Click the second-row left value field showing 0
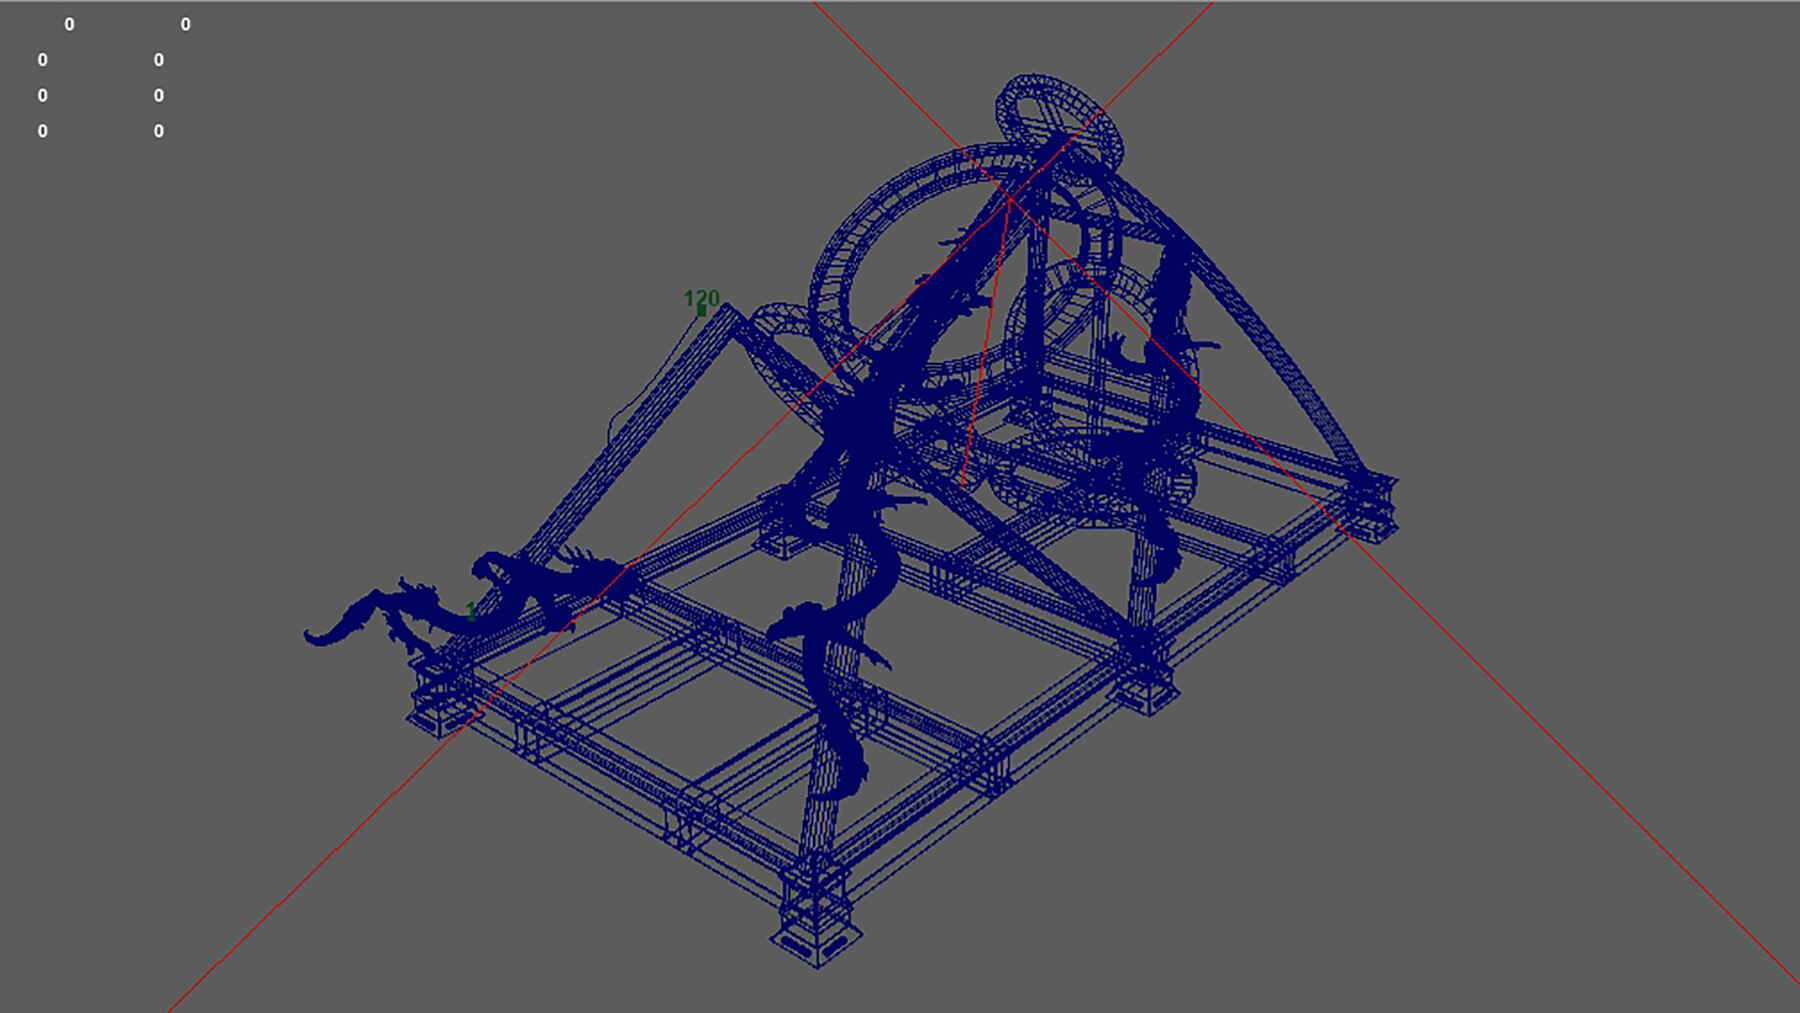Image resolution: width=1800 pixels, height=1013 pixels. click(x=42, y=61)
